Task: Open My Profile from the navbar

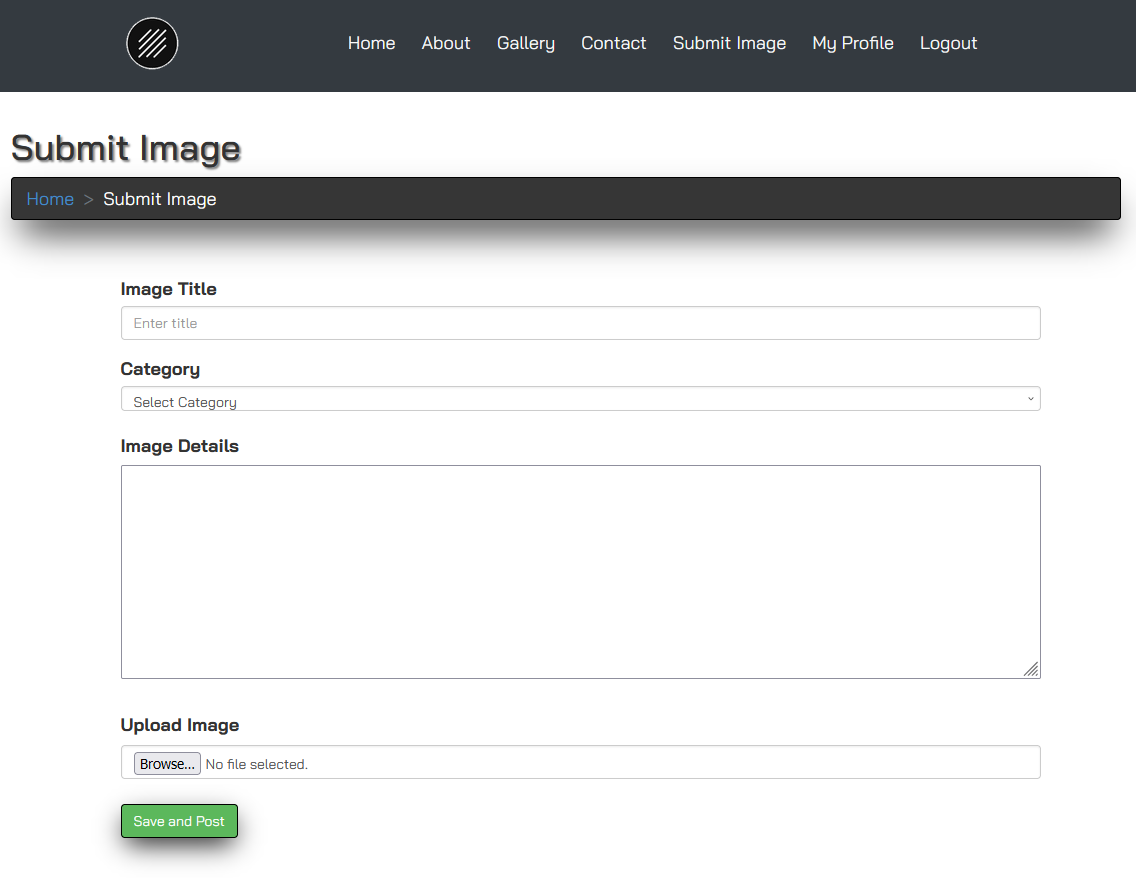Action: coord(852,43)
